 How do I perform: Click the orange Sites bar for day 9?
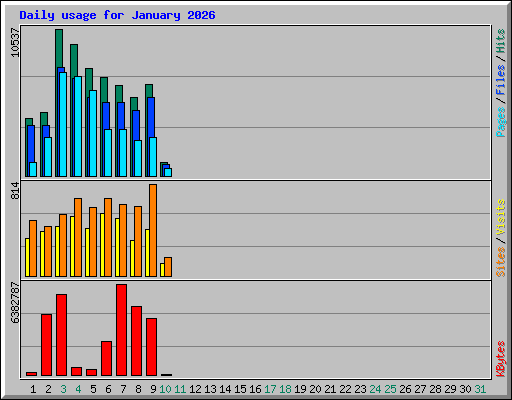point(153,230)
